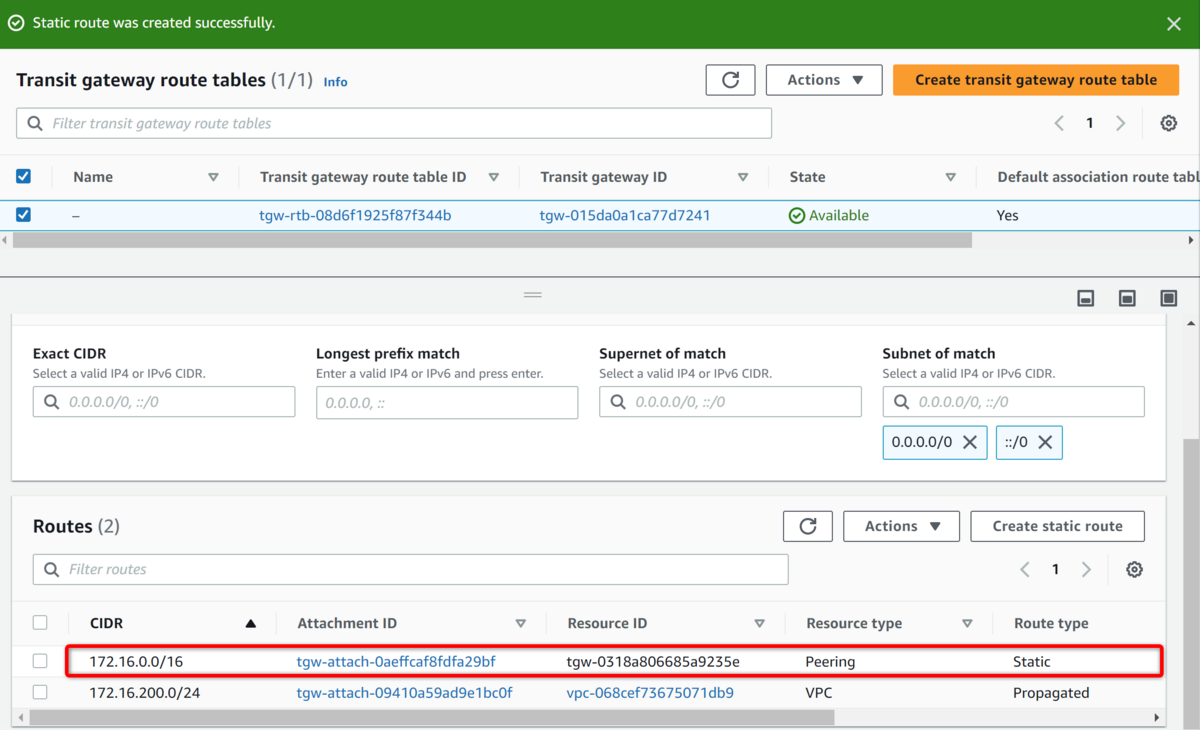This screenshot has height=730, width=1200.
Task: Sort by Name column
Action: point(213,177)
